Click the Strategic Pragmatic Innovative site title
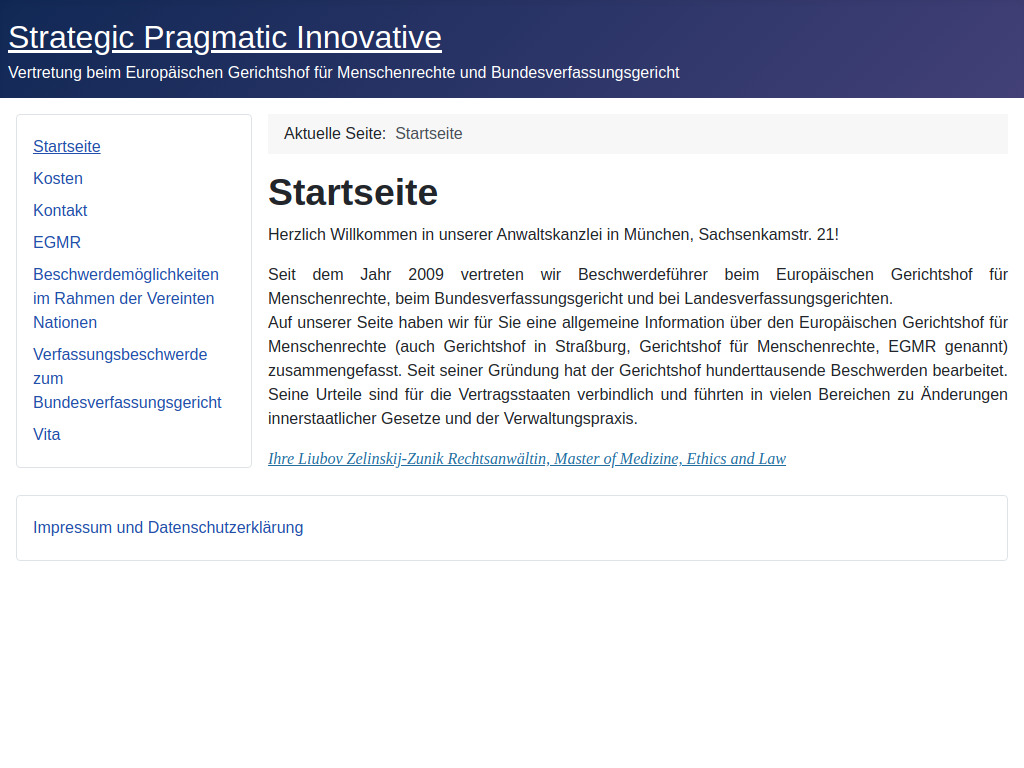Screen dimensions: 1024x768 point(224,37)
